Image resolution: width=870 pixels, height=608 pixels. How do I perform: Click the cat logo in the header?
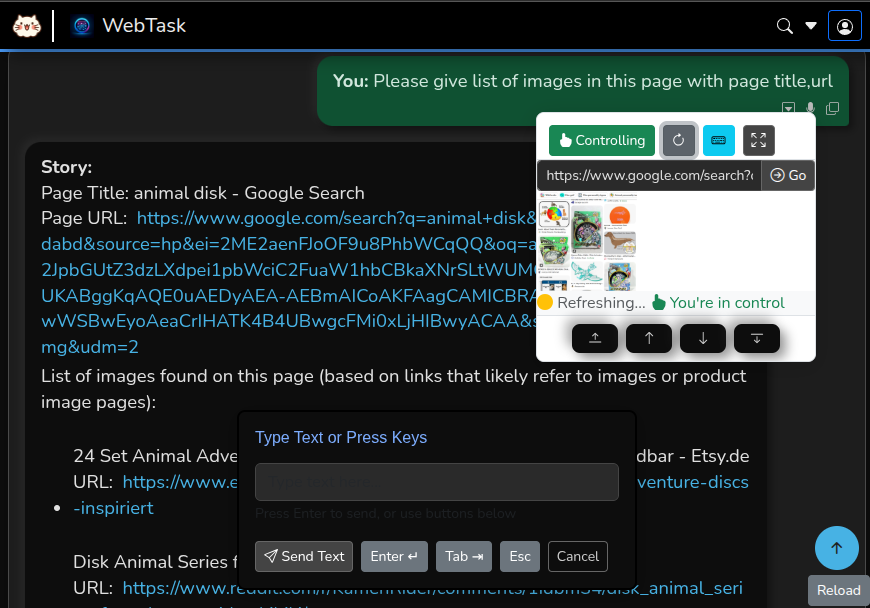pos(27,26)
